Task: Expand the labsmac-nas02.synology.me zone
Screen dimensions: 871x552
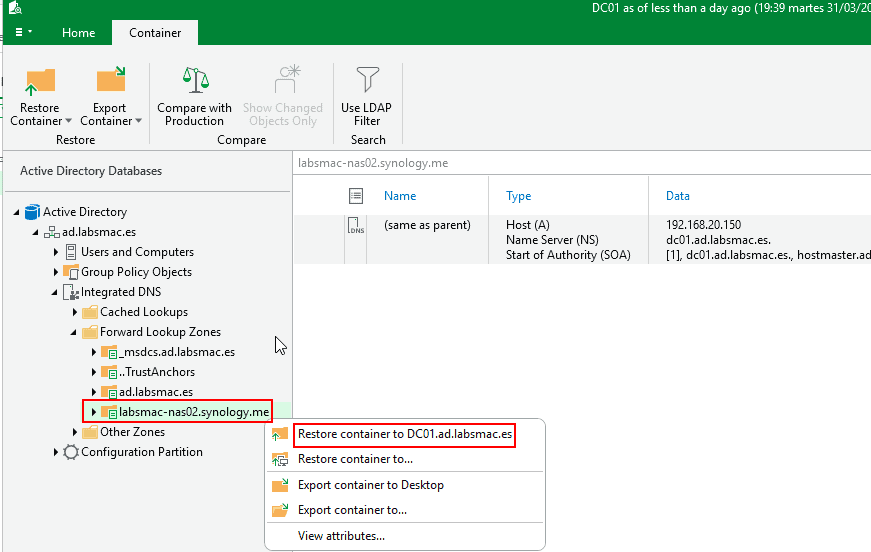Action: [94, 412]
